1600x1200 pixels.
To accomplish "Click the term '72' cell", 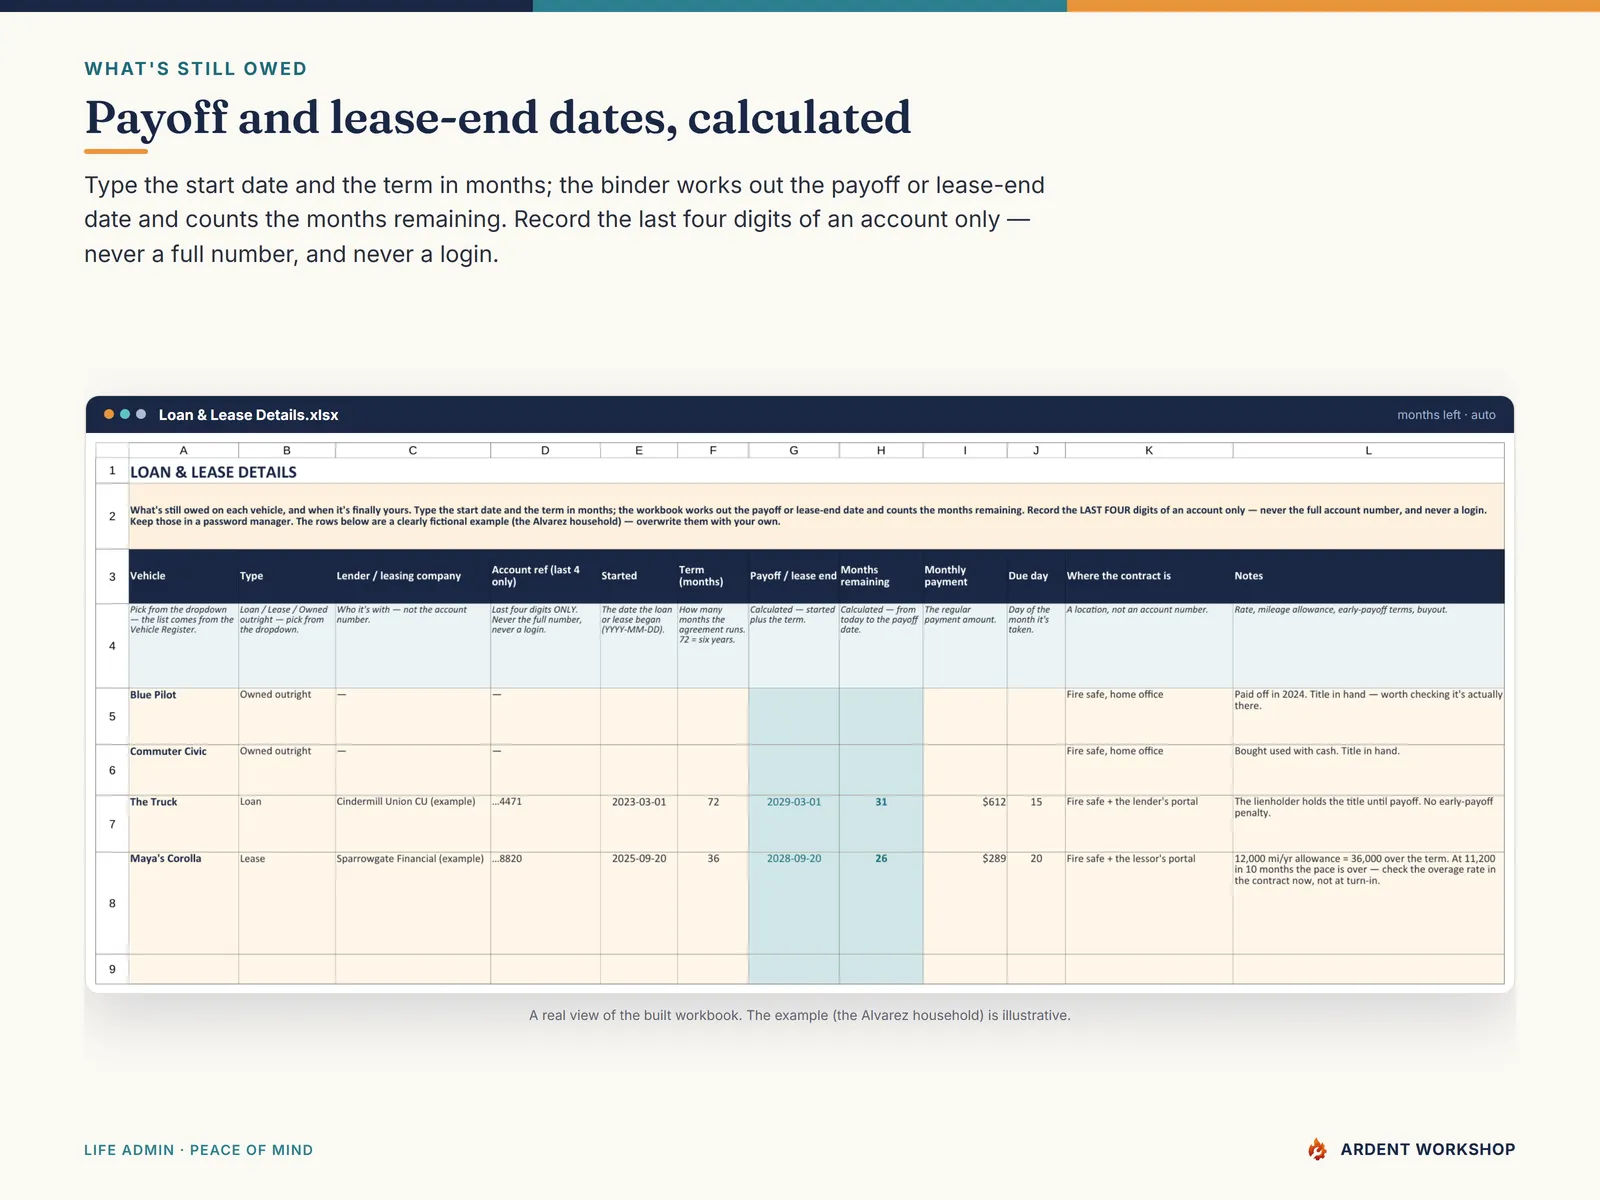I will click(x=713, y=824).
